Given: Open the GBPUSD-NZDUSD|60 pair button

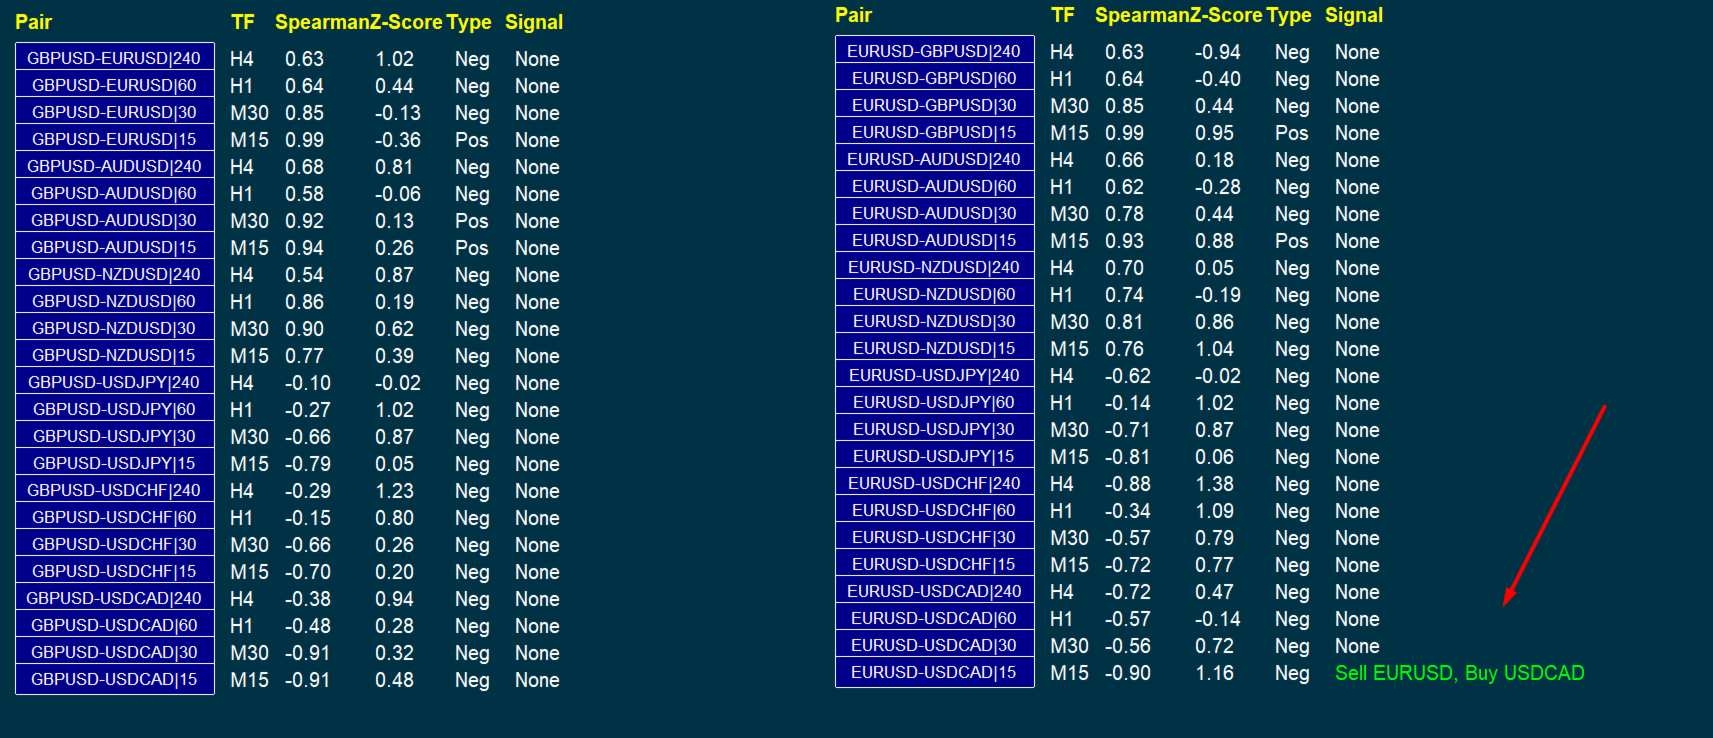Looking at the screenshot, I should [x=114, y=301].
